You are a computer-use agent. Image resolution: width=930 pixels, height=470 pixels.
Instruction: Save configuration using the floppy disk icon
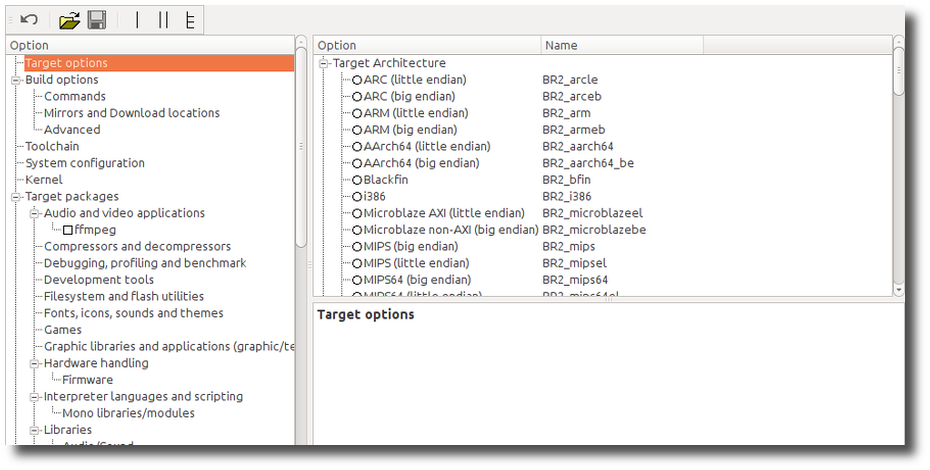pyautogui.click(x=97, y=20)
